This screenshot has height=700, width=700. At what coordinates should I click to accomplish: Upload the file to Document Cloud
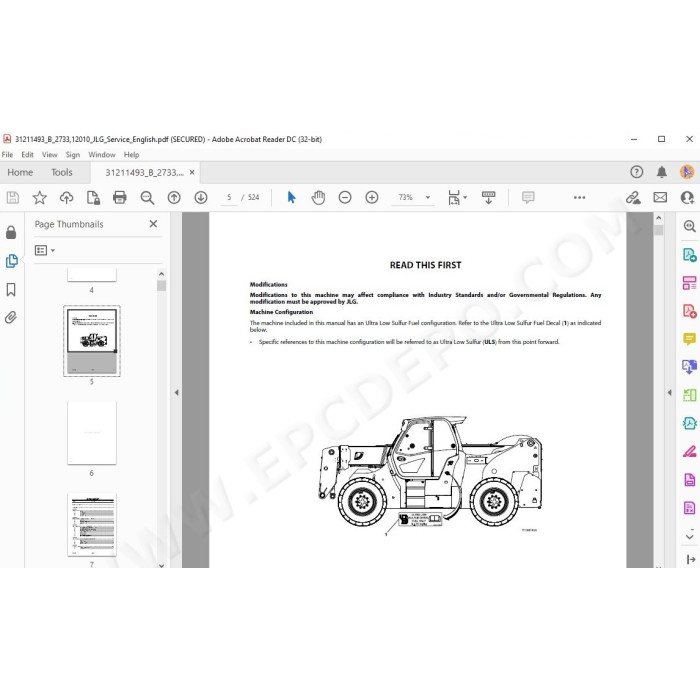(67, 197)
